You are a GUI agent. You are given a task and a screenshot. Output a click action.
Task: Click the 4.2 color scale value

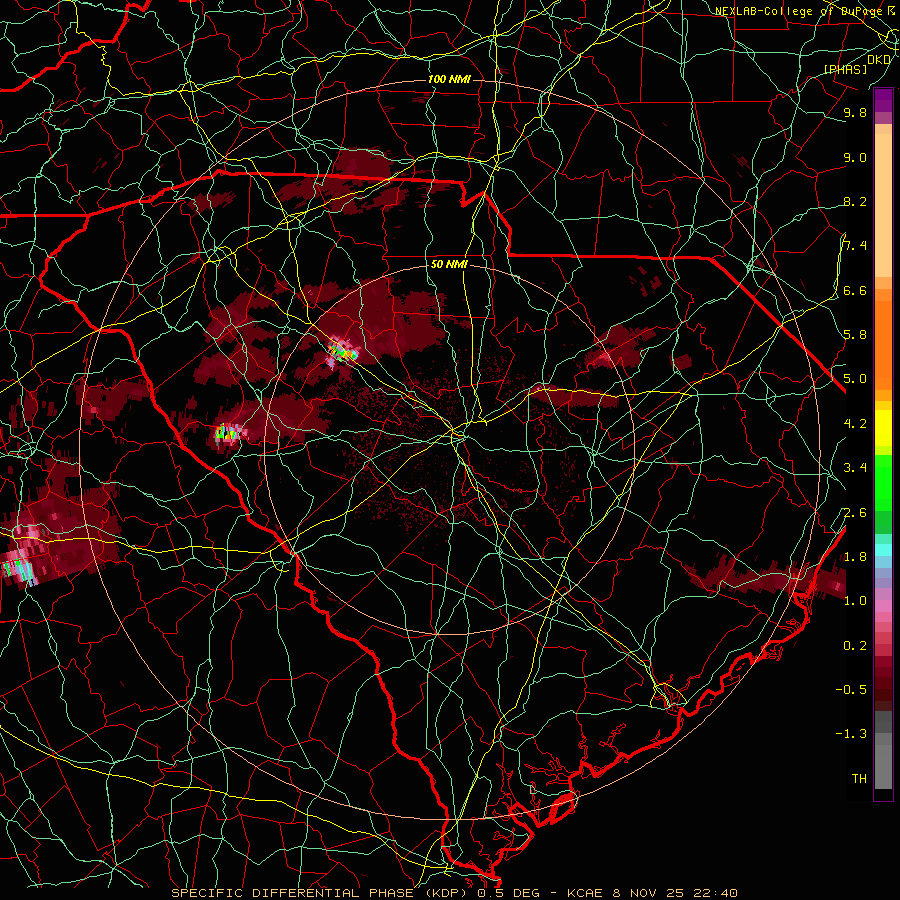855,424
